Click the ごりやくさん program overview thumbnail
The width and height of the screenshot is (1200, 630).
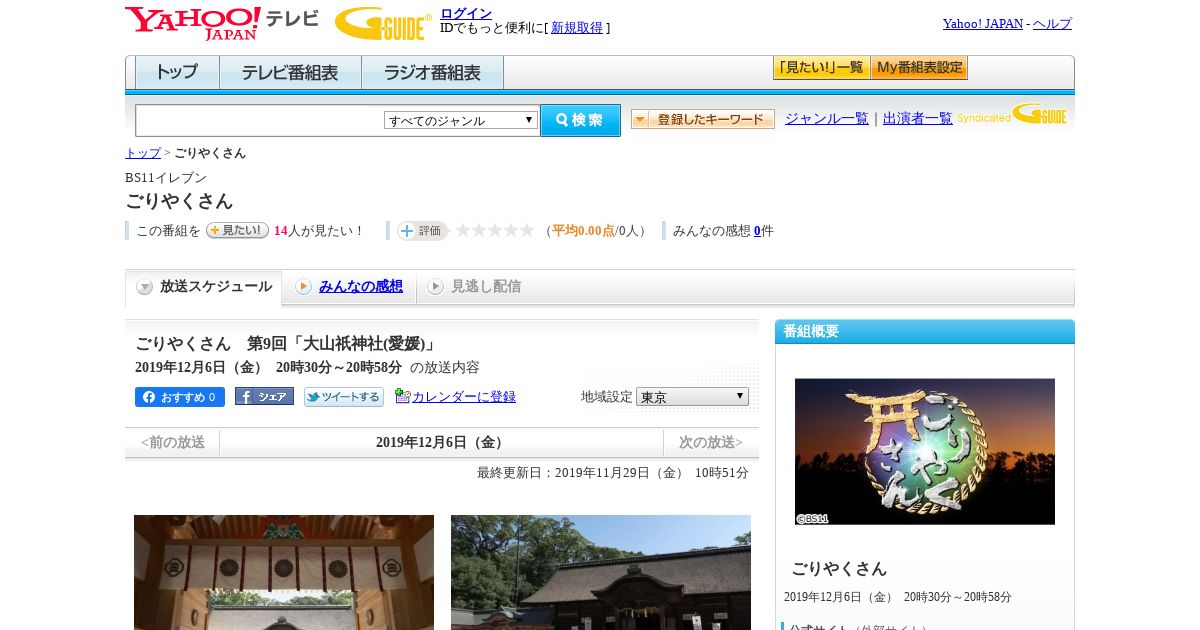[925, 451]
